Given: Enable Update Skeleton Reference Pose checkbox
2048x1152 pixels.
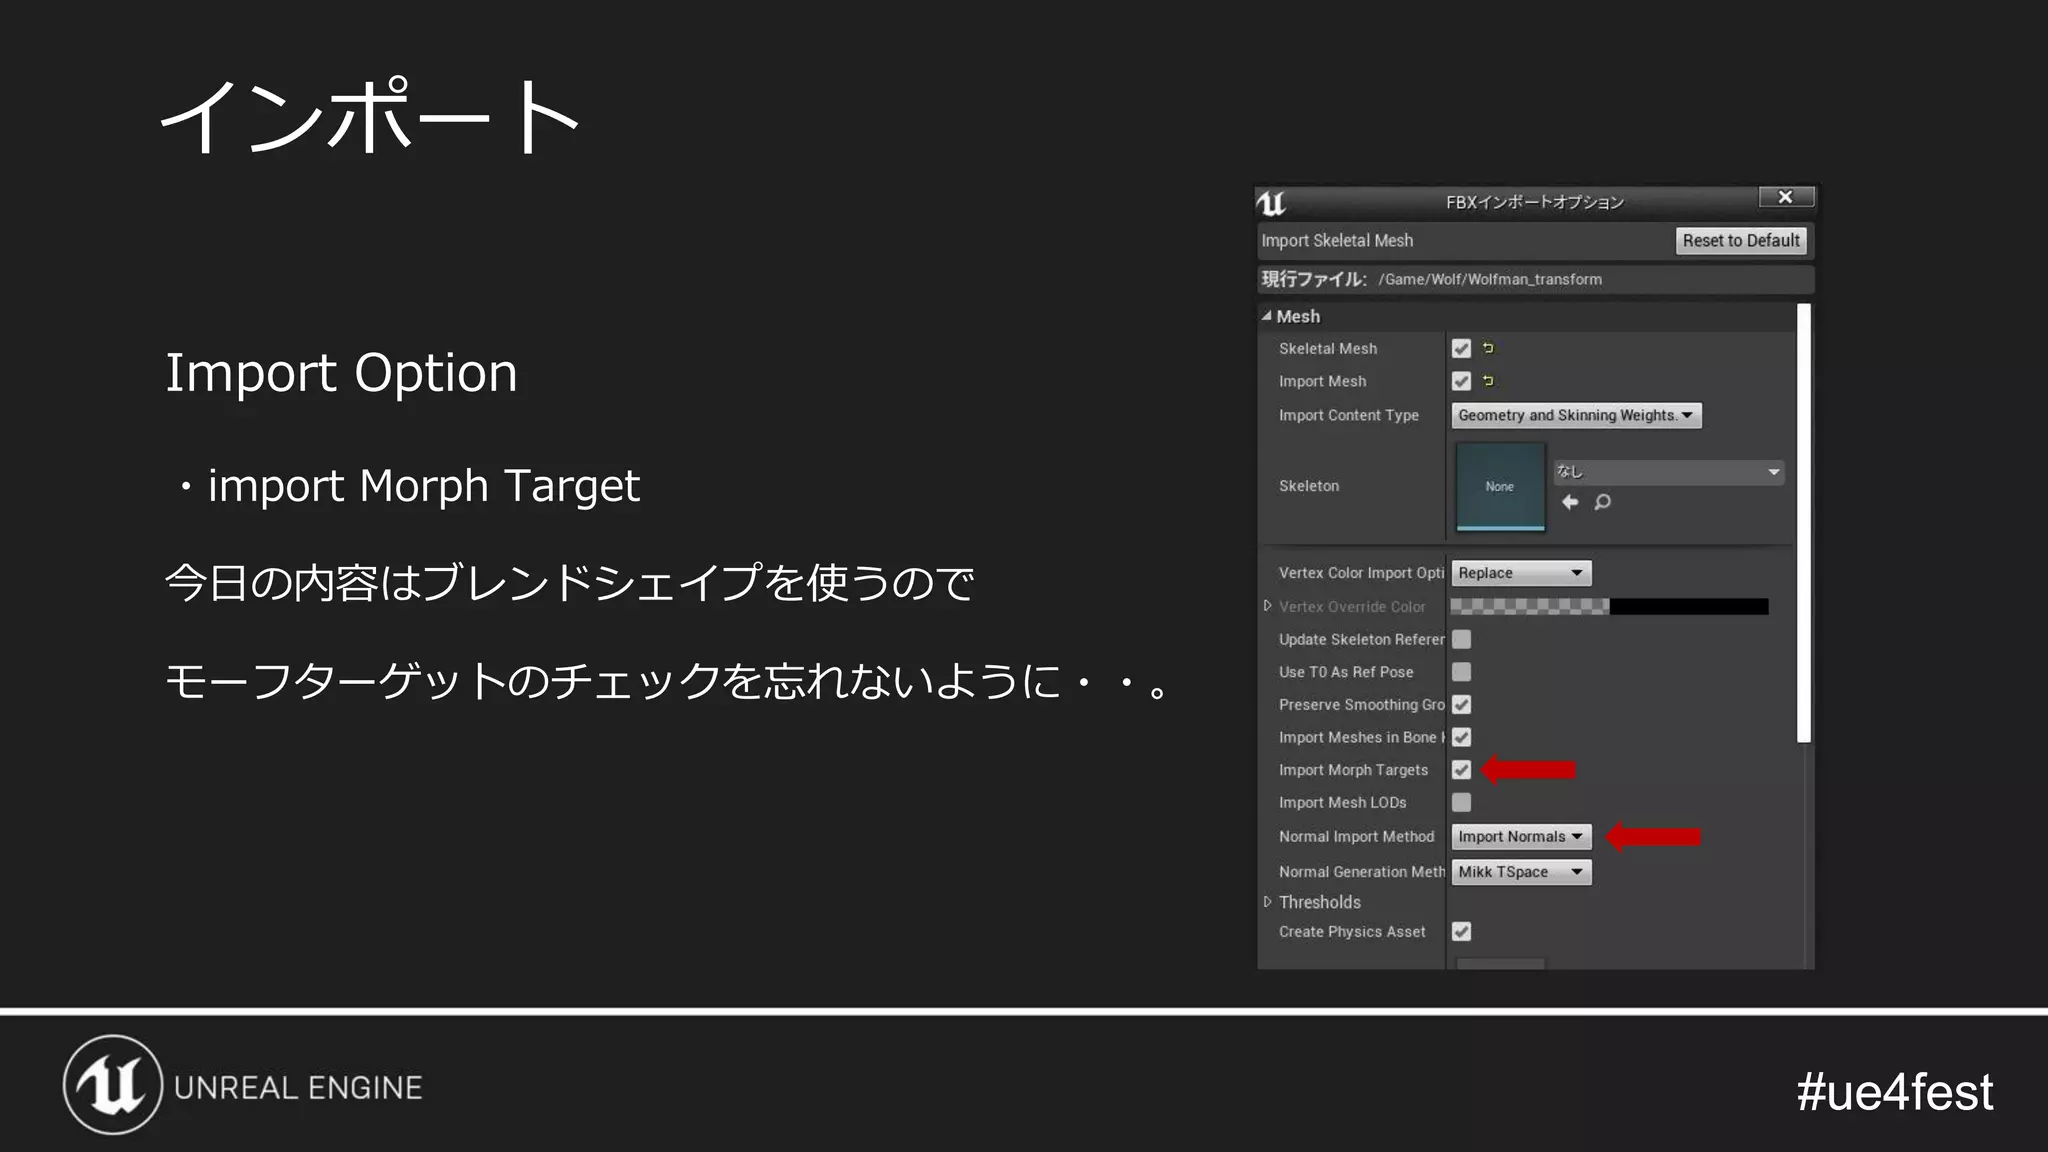Looking at the screenshot, I should (x=1461, y=639).
